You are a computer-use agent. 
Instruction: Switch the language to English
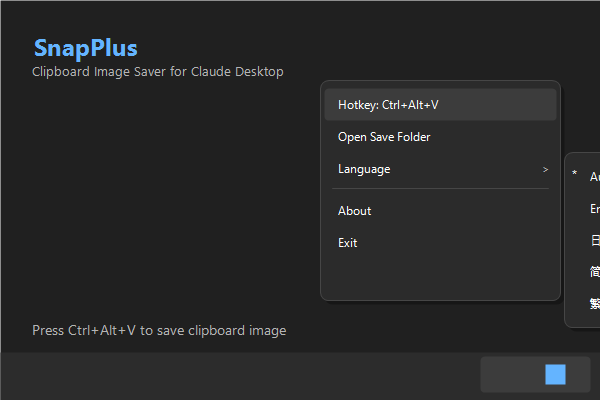pos(594,209)
